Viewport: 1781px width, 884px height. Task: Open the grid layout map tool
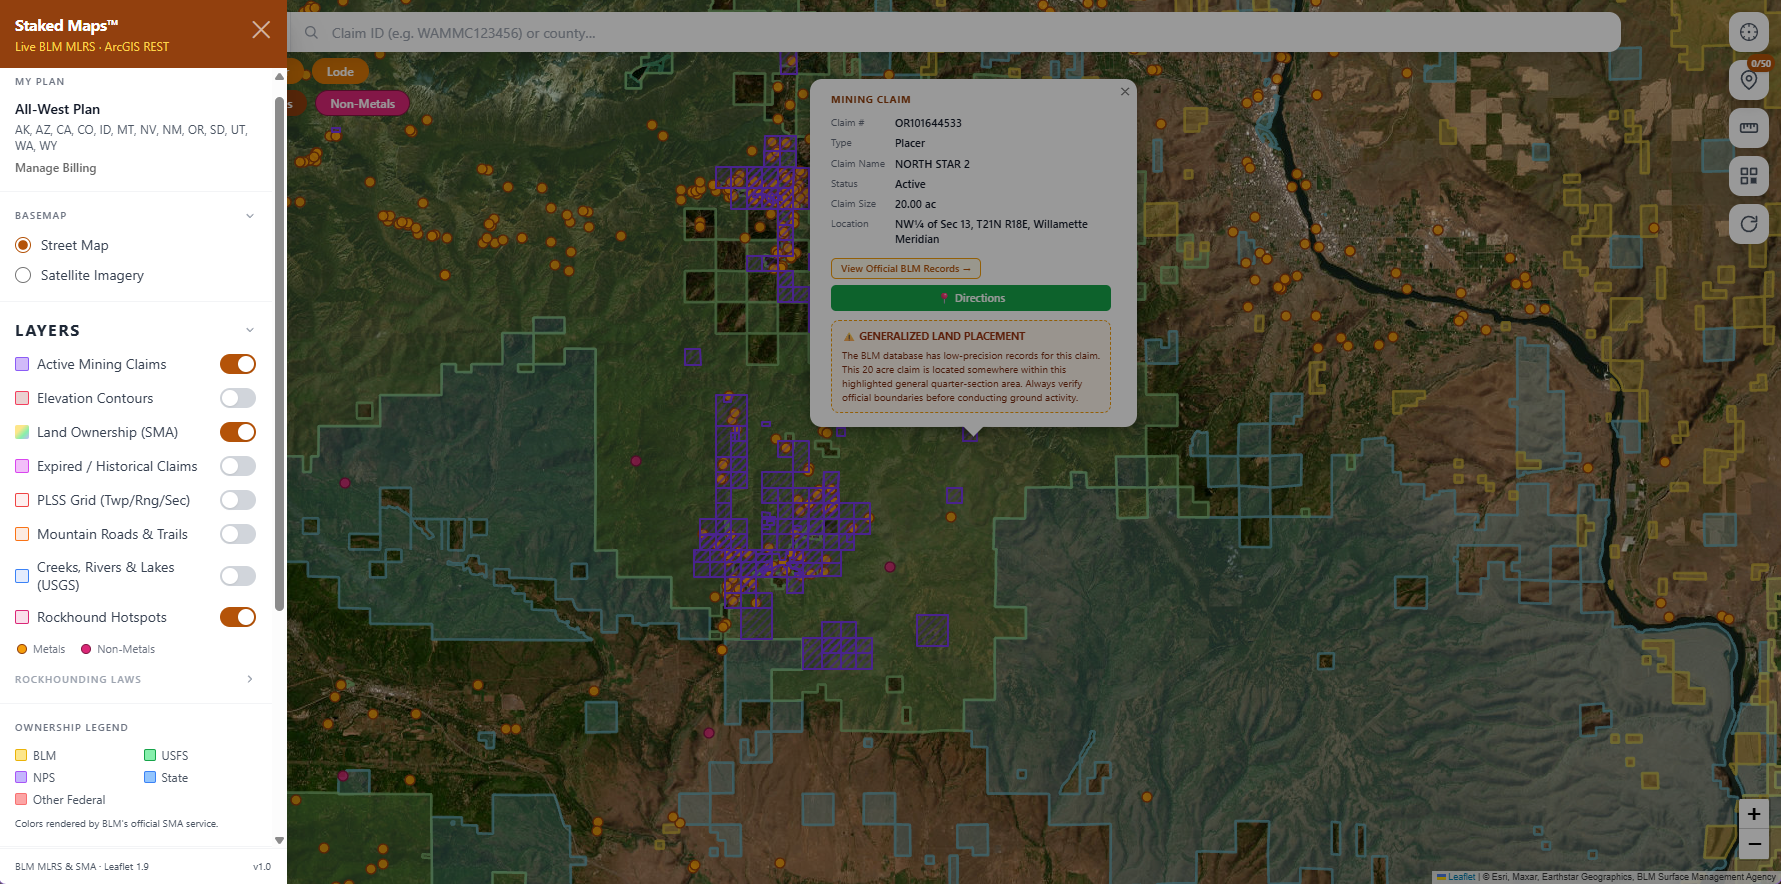coord(1748,176)
